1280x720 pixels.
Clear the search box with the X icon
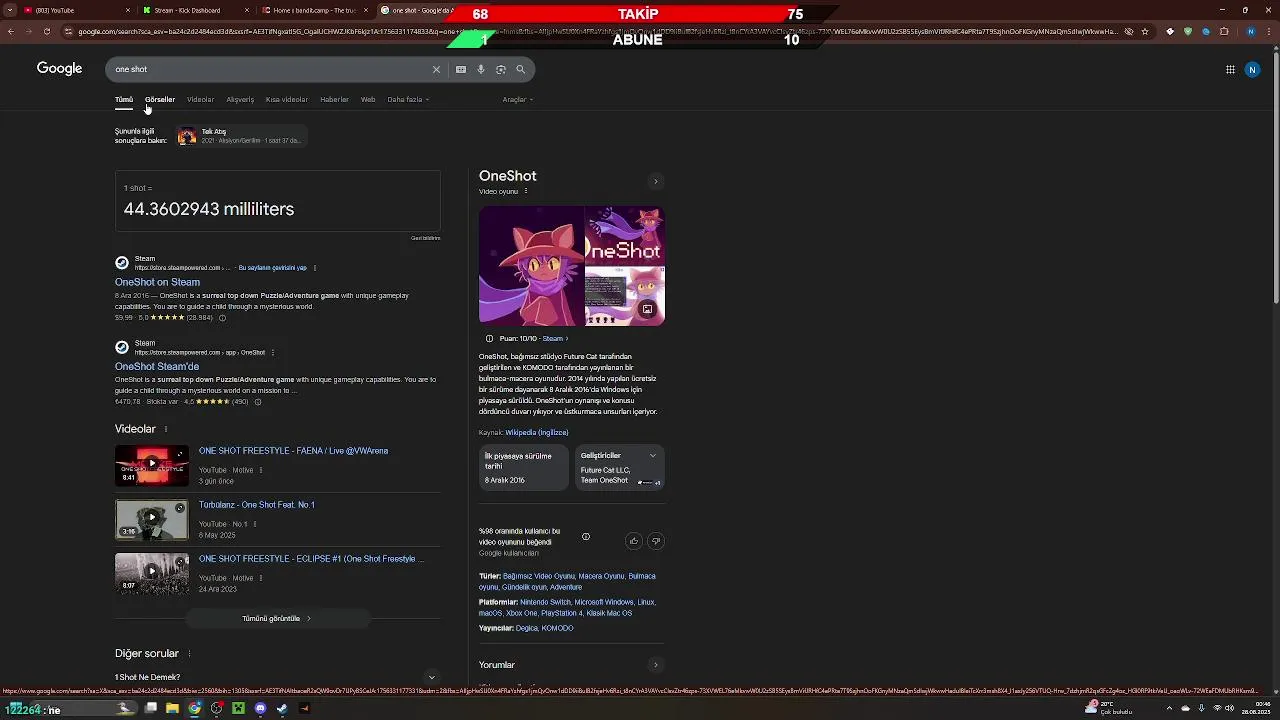click(x=436, y=69)
